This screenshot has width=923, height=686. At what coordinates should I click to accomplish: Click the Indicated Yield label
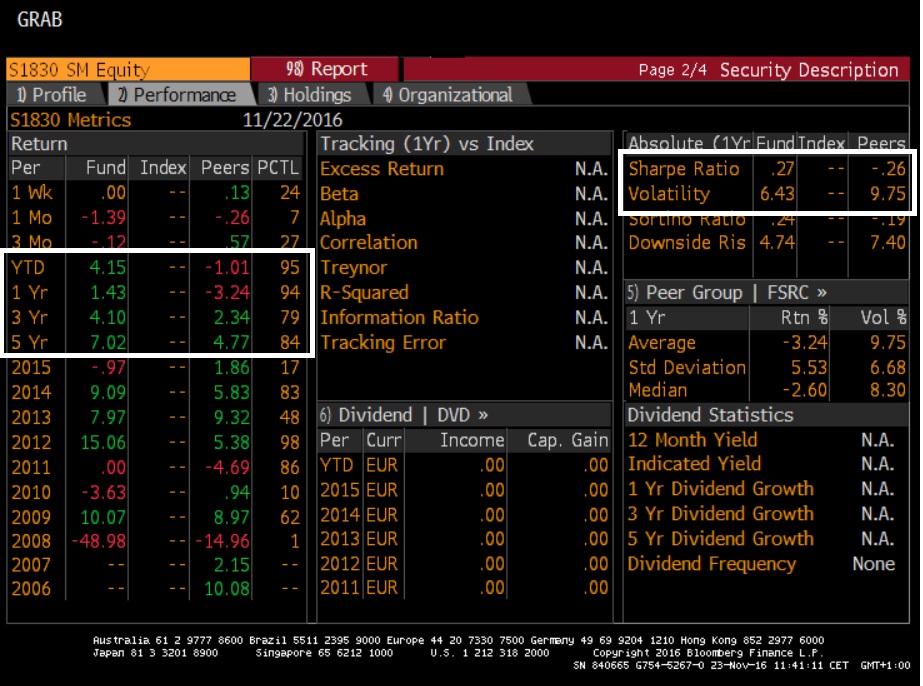pyautogui.click(x=695, y=464)
